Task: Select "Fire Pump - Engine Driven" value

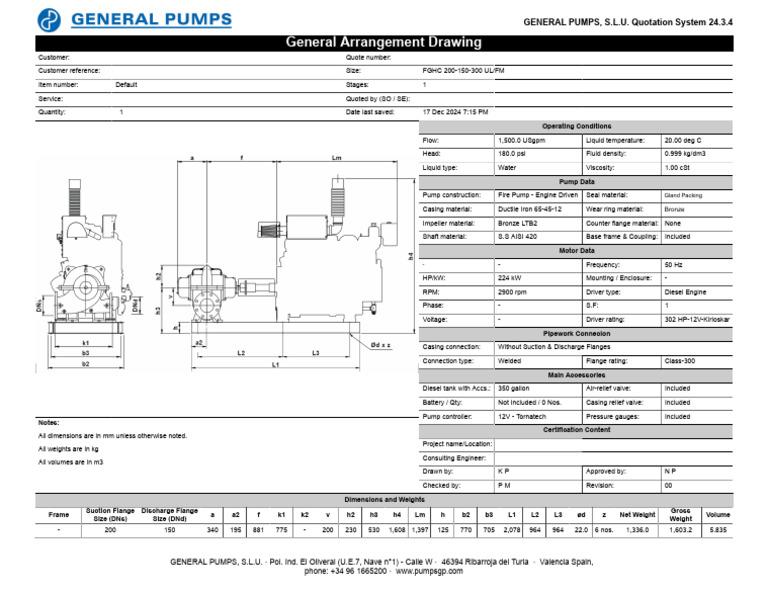Action: coord(538,195)
